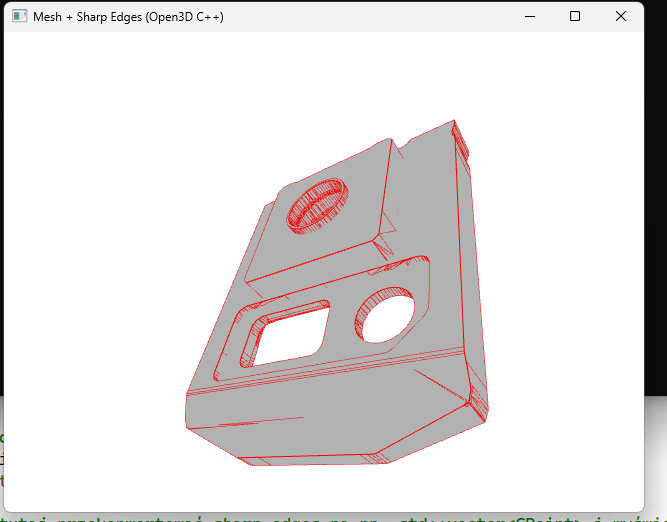Minimize the Mesh + Sharp Edges window
Viewport: 667px width, 522px height.
pyautogui.click(x=529, y=17)
